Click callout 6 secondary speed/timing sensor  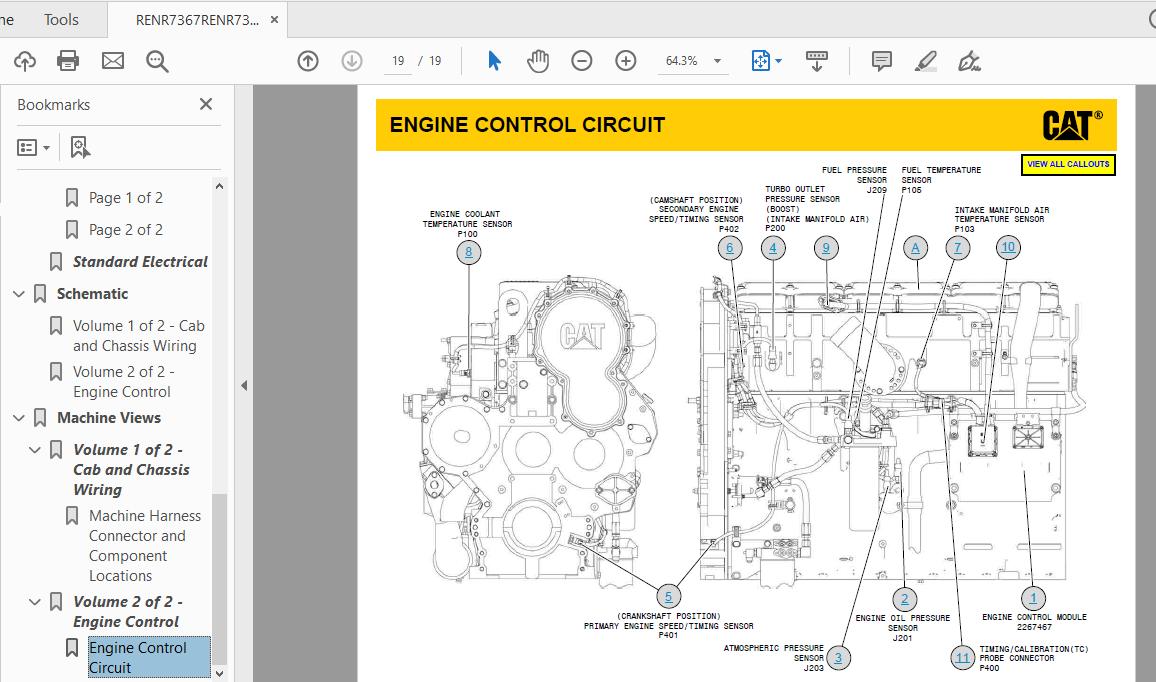coord(729,248)
